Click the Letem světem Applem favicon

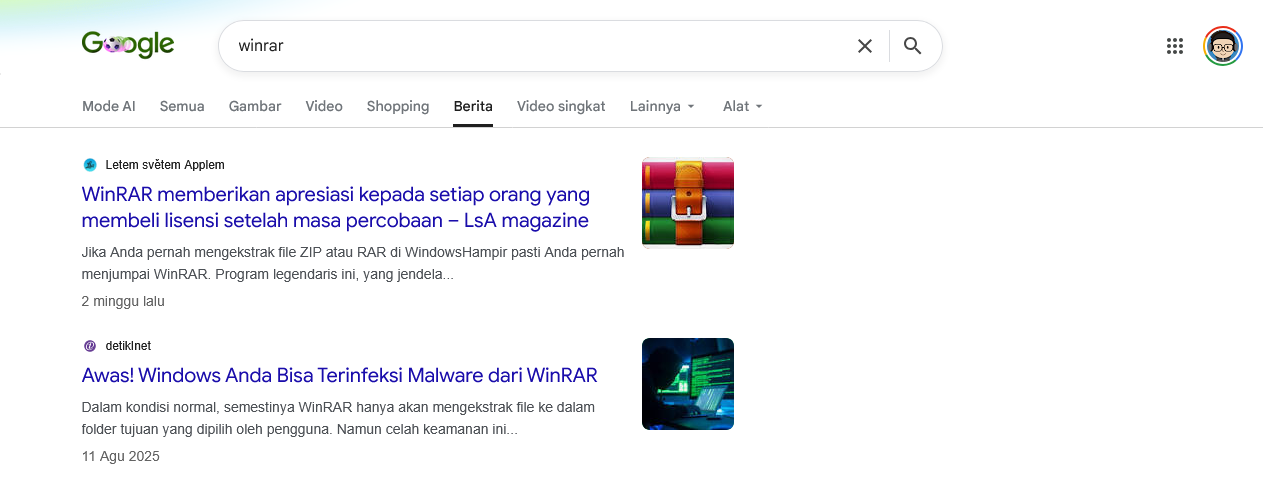90,165
